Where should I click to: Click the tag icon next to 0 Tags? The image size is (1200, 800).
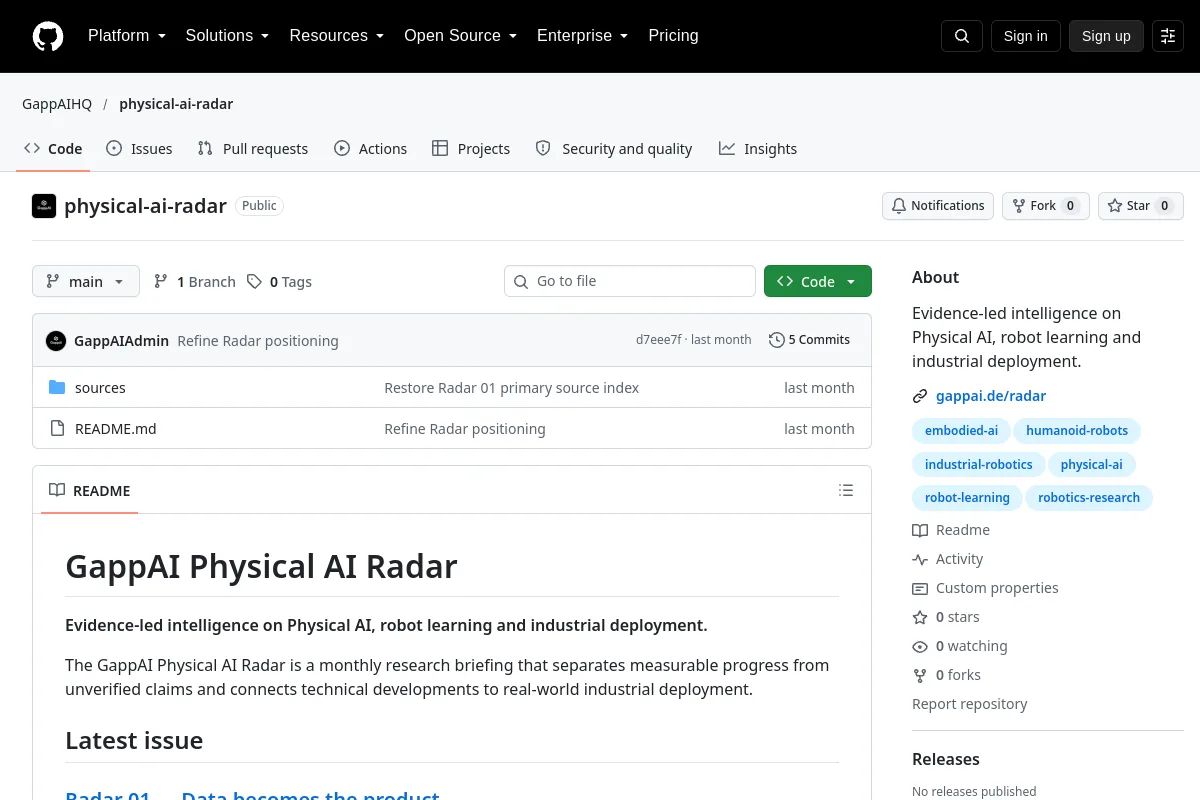255,282
